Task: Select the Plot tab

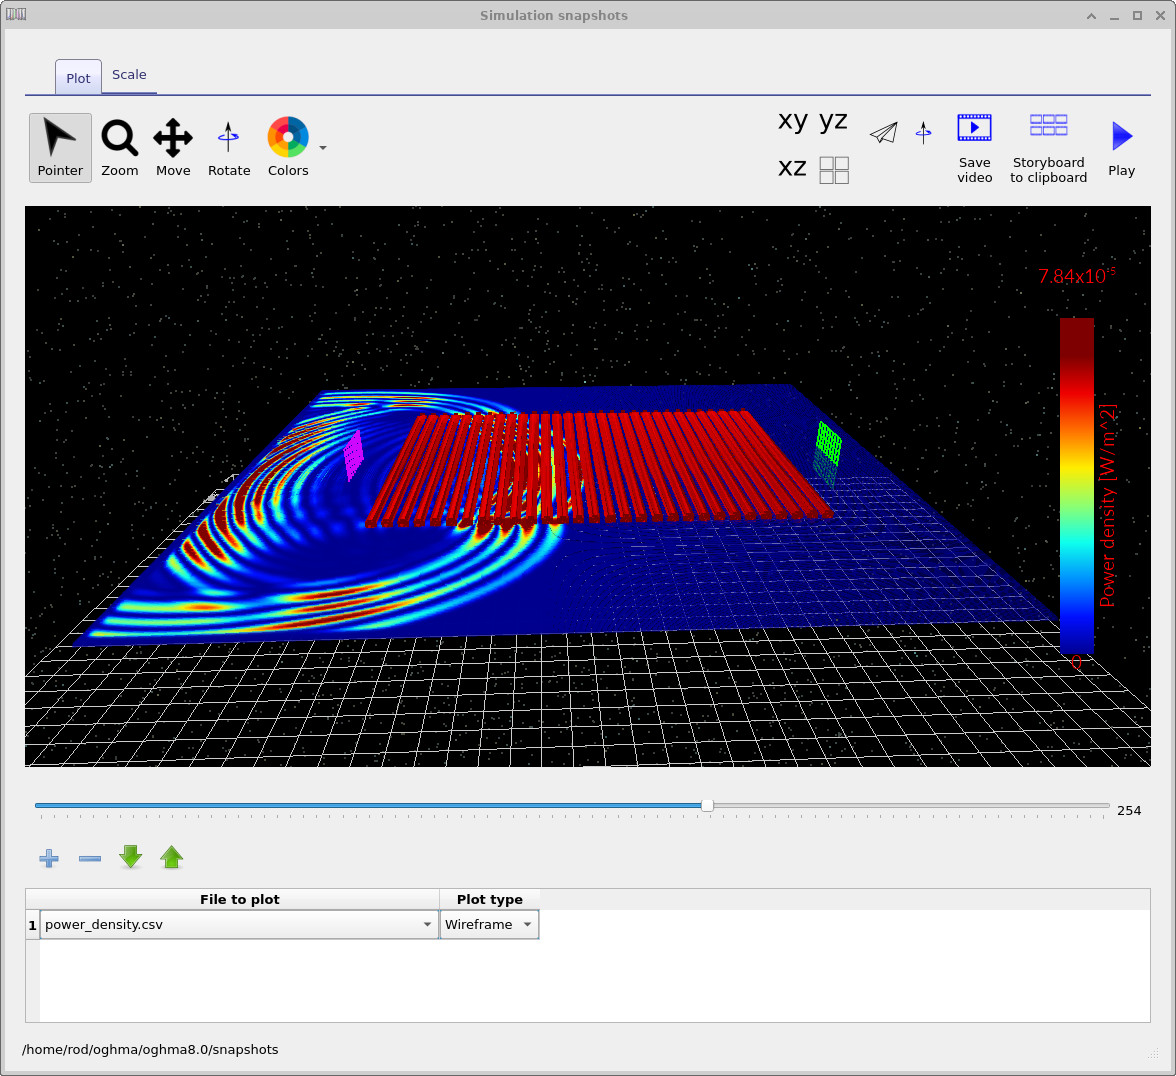Action: point(77,77)
